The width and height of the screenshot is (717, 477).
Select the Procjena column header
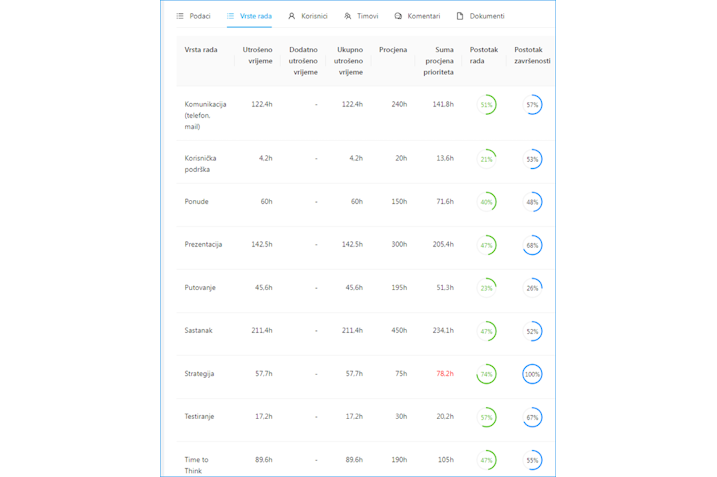(393, 50)
